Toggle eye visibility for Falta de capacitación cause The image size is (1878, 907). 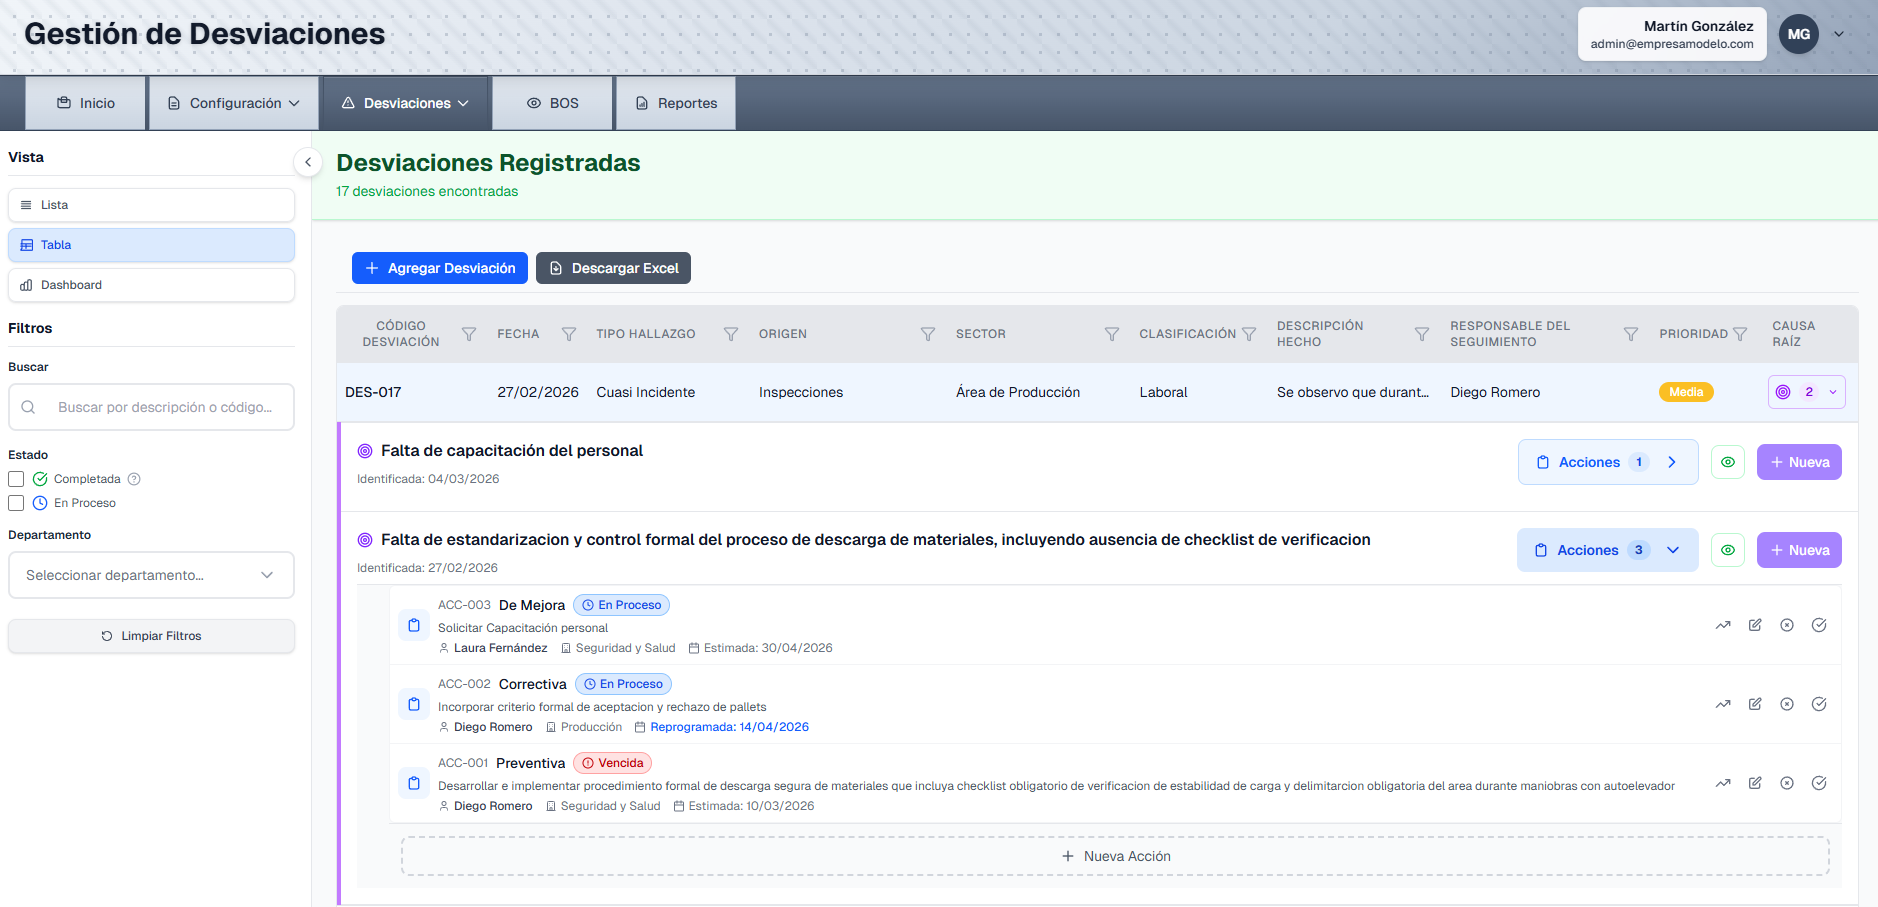coord(1728,462)
